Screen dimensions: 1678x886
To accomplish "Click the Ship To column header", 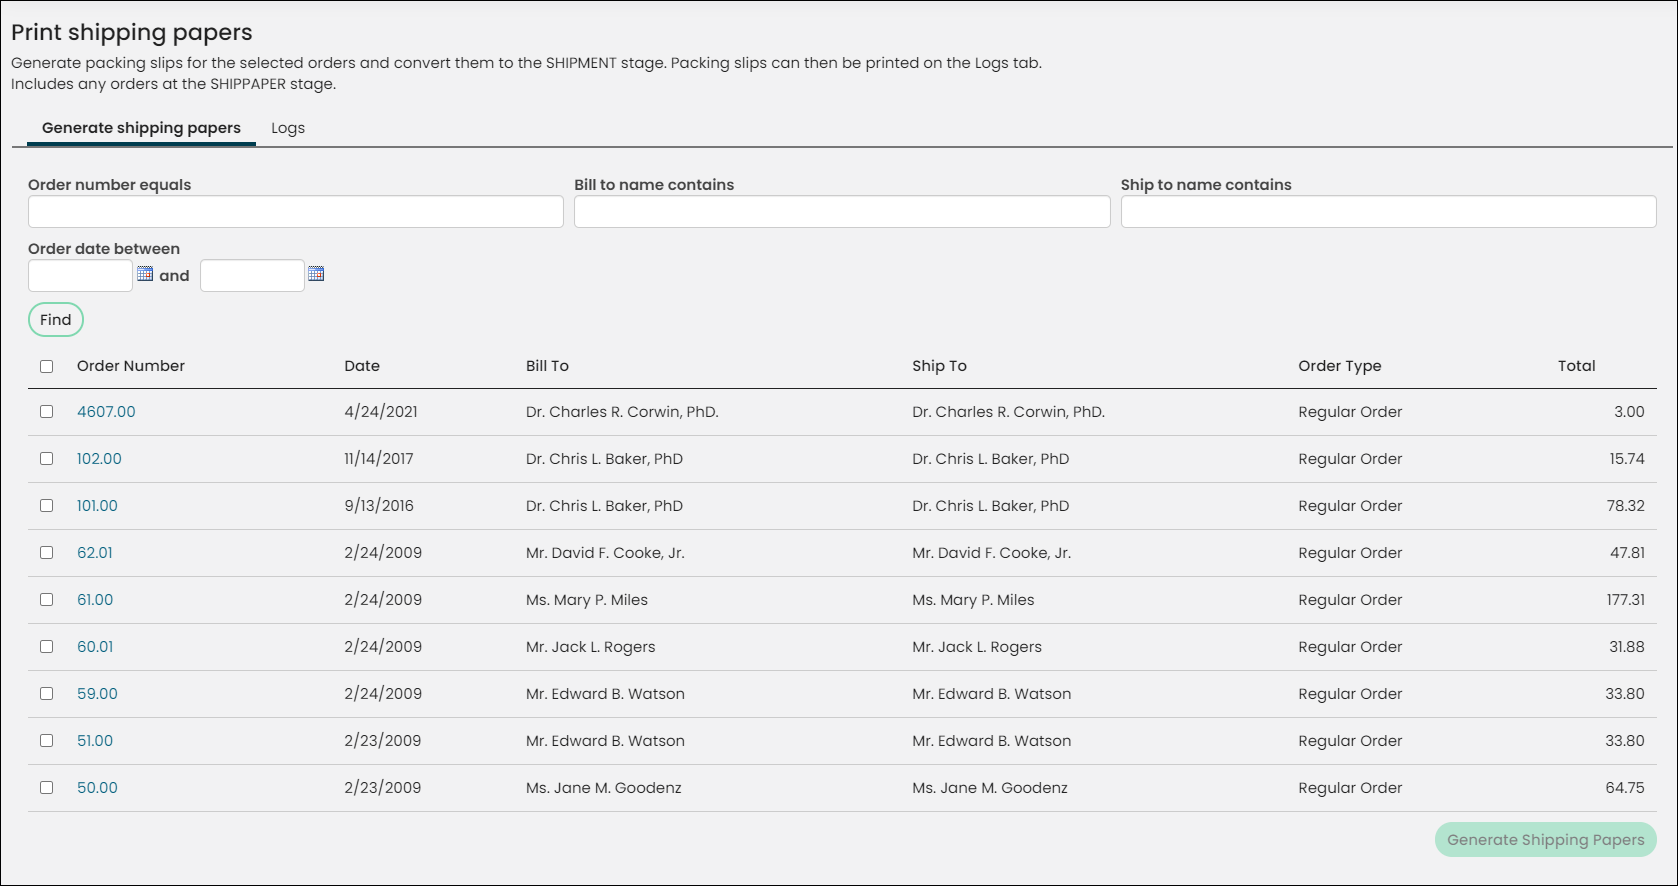I will [939, 366].
